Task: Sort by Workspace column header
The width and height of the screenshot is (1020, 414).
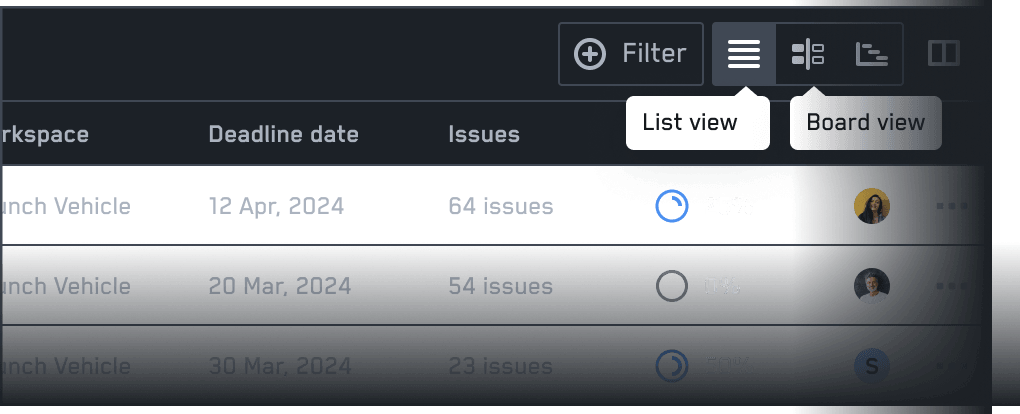Action: pos(45,134)
